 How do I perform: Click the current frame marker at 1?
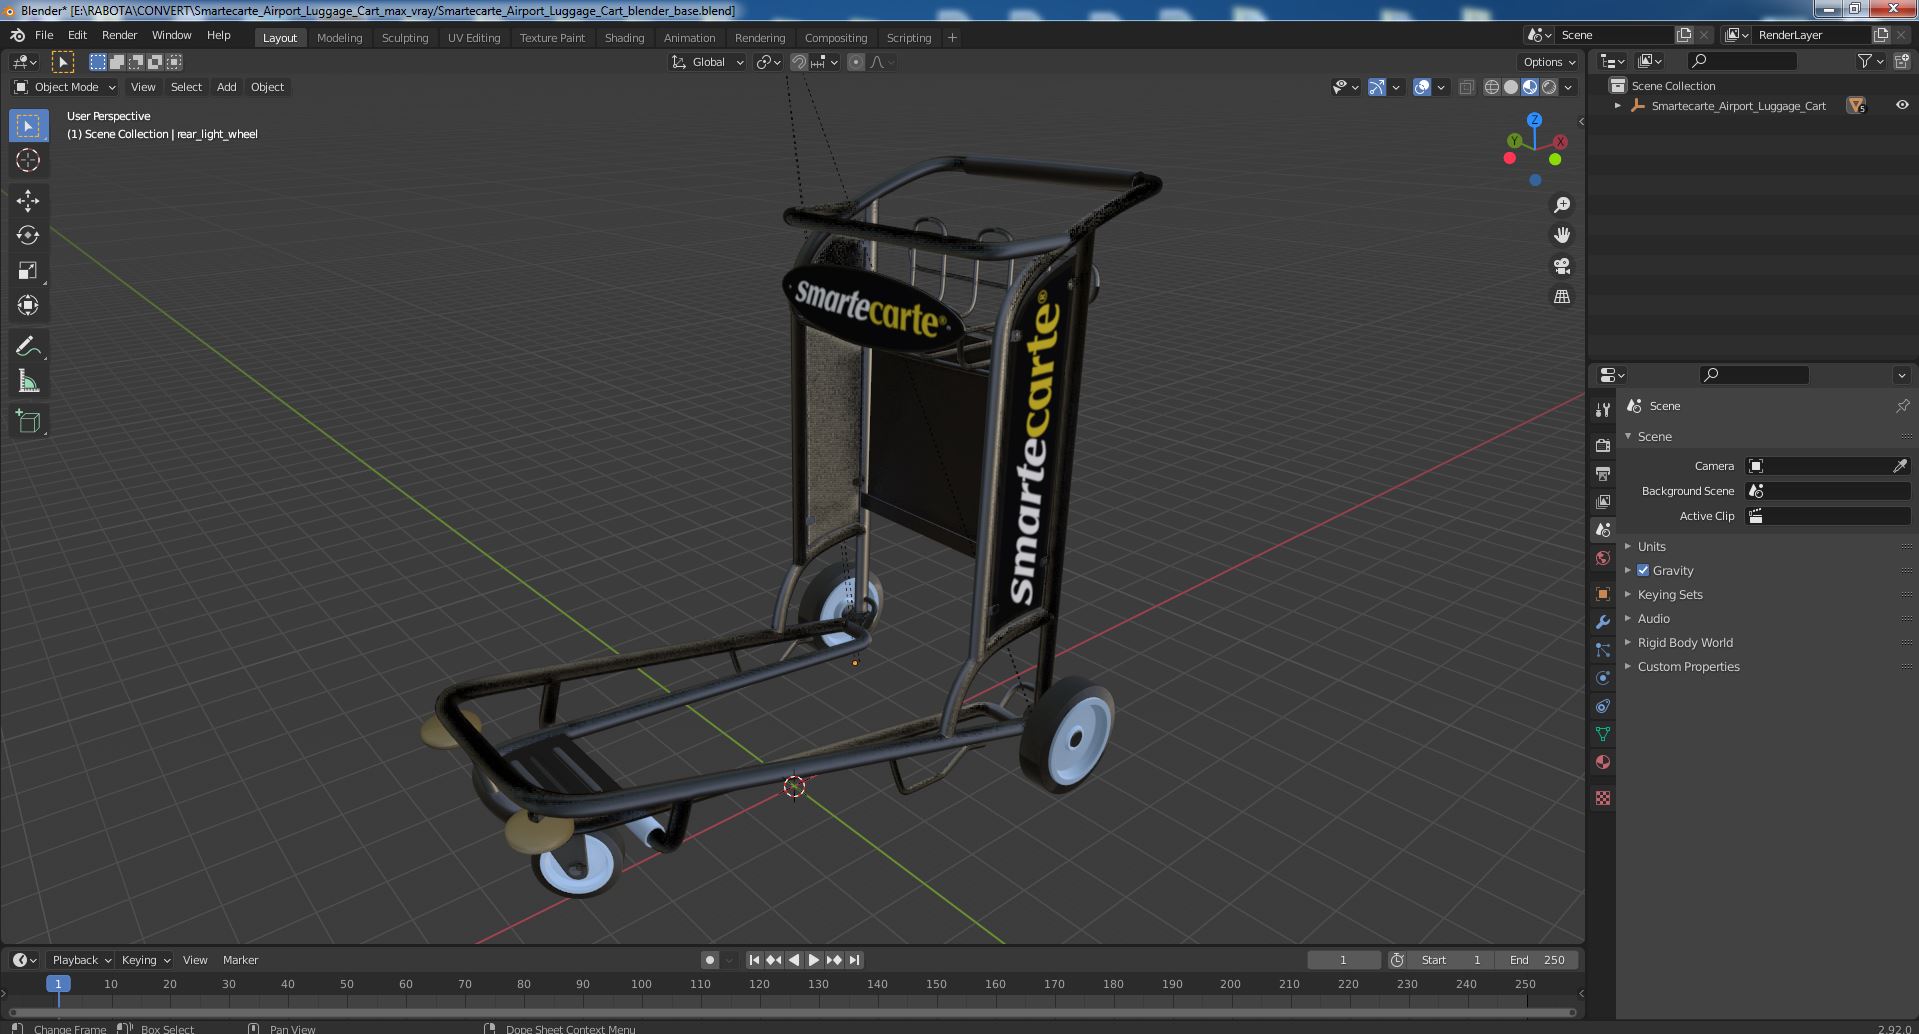pos(58,984)
